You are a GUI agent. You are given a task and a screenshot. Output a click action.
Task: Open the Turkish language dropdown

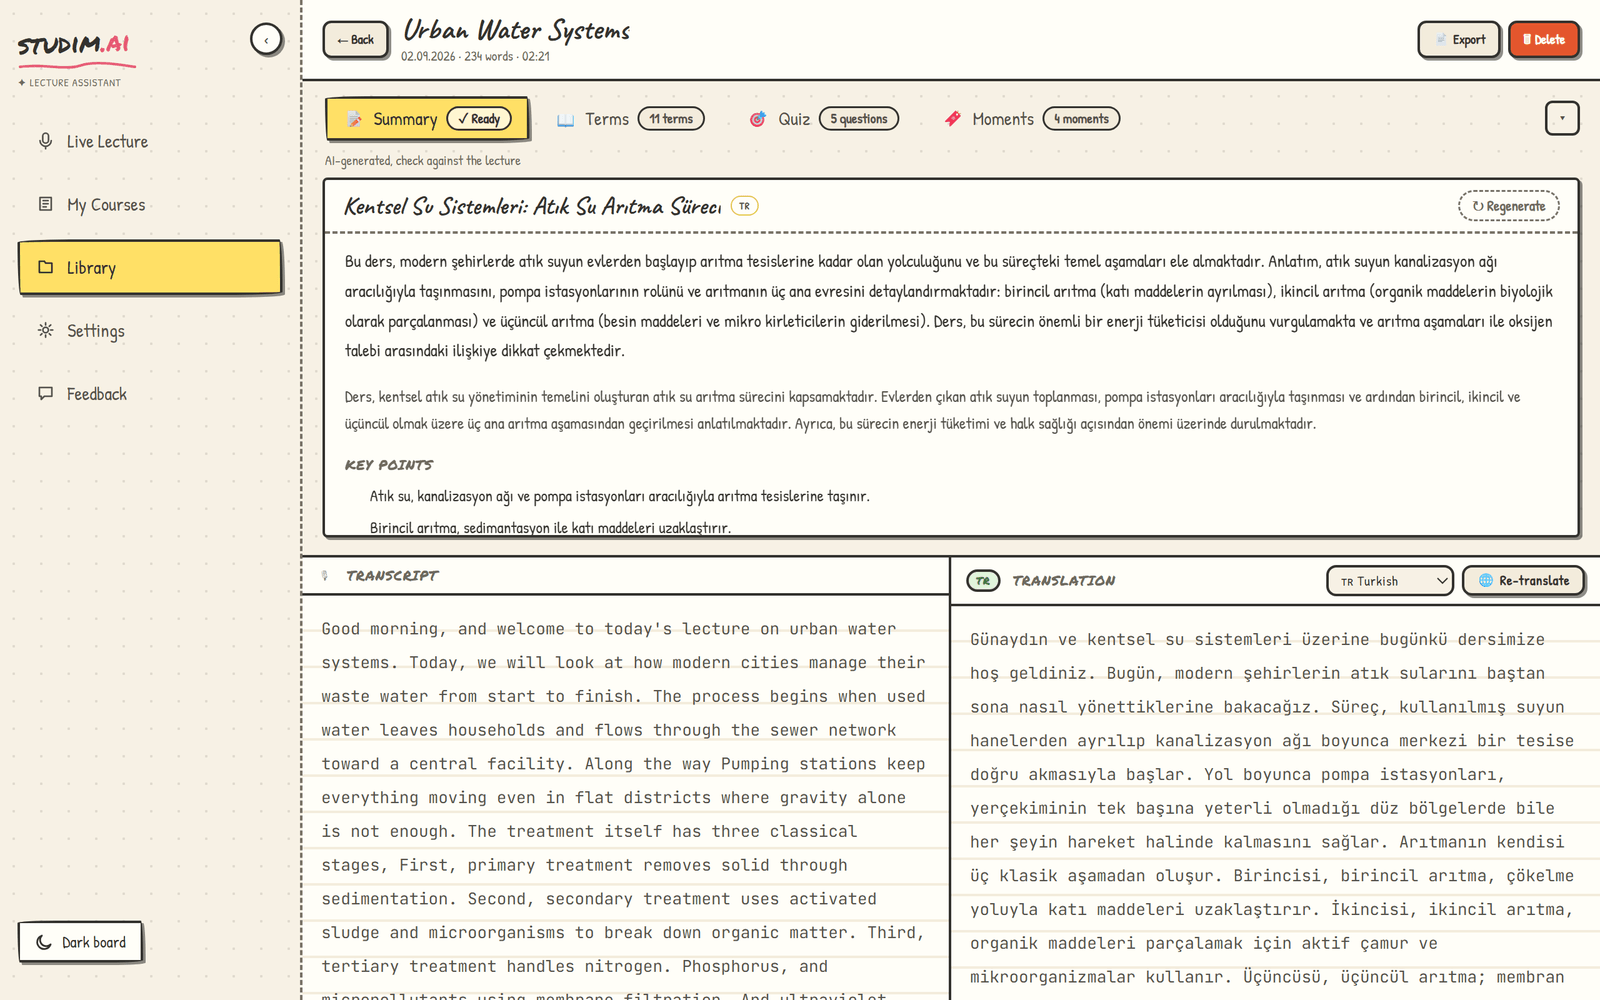(x=1390, y=581)
